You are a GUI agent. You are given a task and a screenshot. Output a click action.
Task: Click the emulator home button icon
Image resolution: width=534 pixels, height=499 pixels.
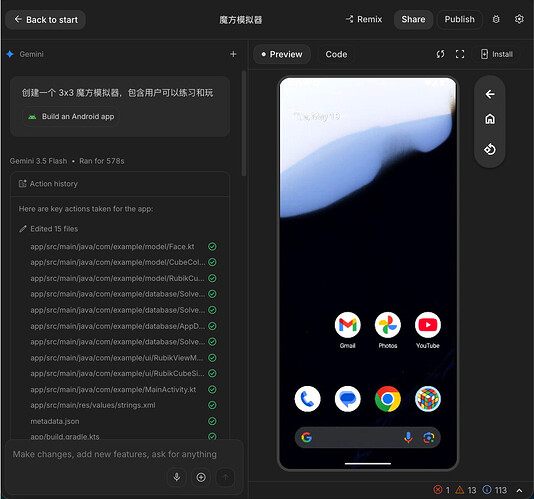[490, 119]
